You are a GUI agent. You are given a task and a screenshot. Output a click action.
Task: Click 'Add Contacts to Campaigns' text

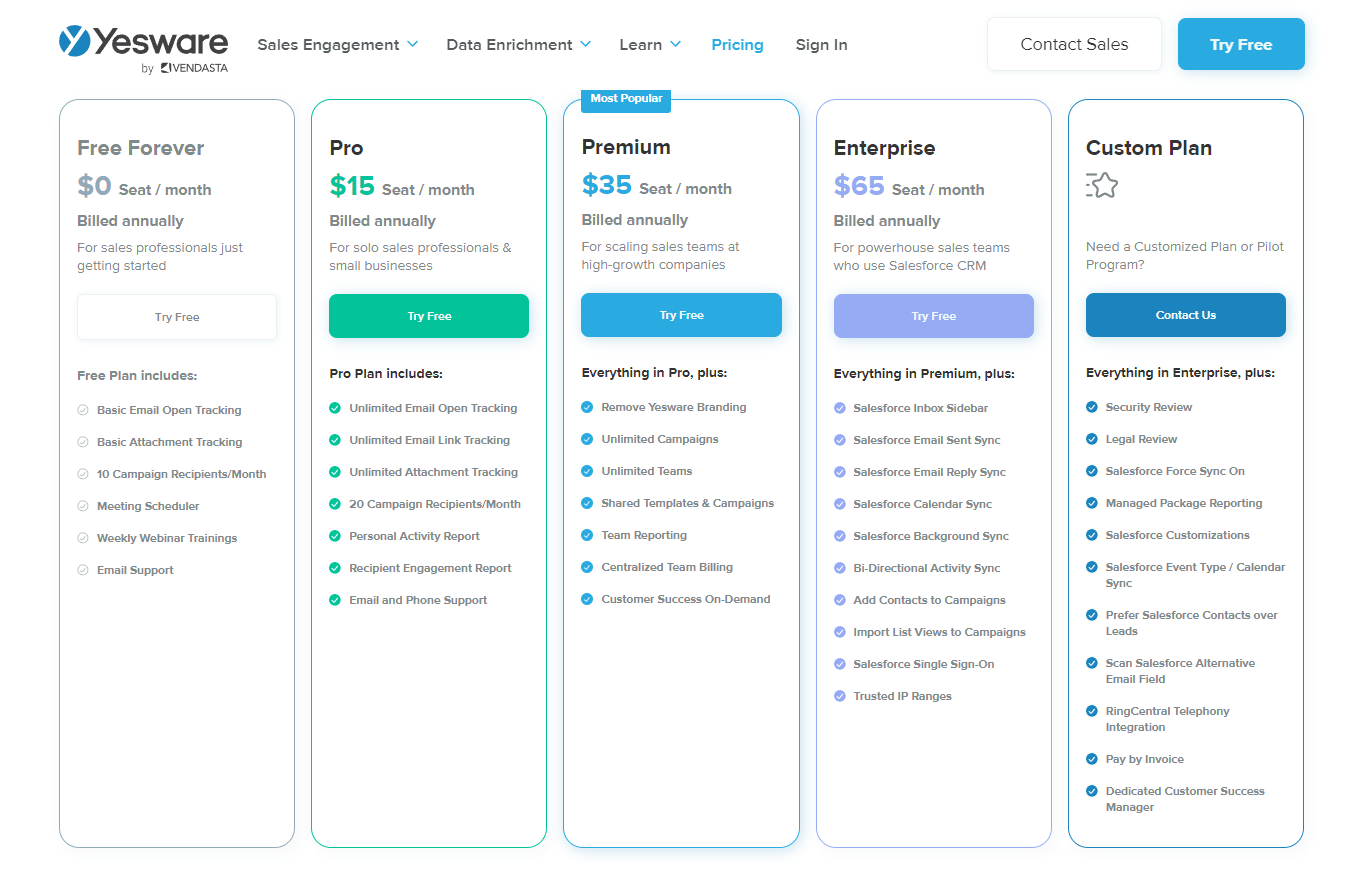point(930,600)
